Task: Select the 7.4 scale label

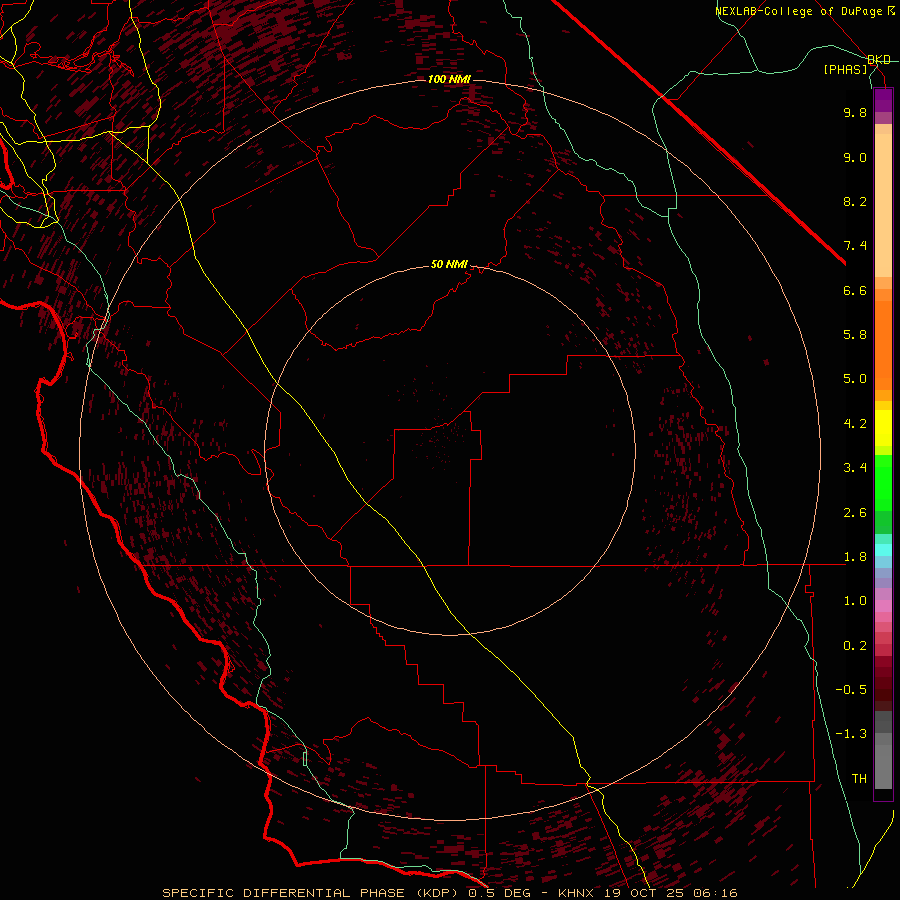Action: click(855, 246)
